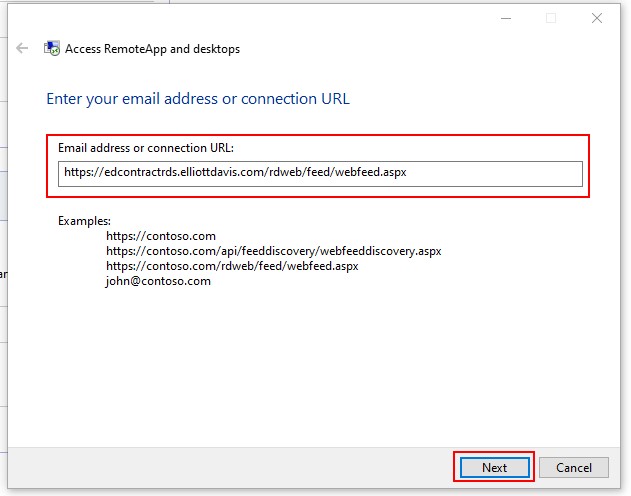Cancel the connection setup wizard
Screen dimensions: 631x496
574,467
